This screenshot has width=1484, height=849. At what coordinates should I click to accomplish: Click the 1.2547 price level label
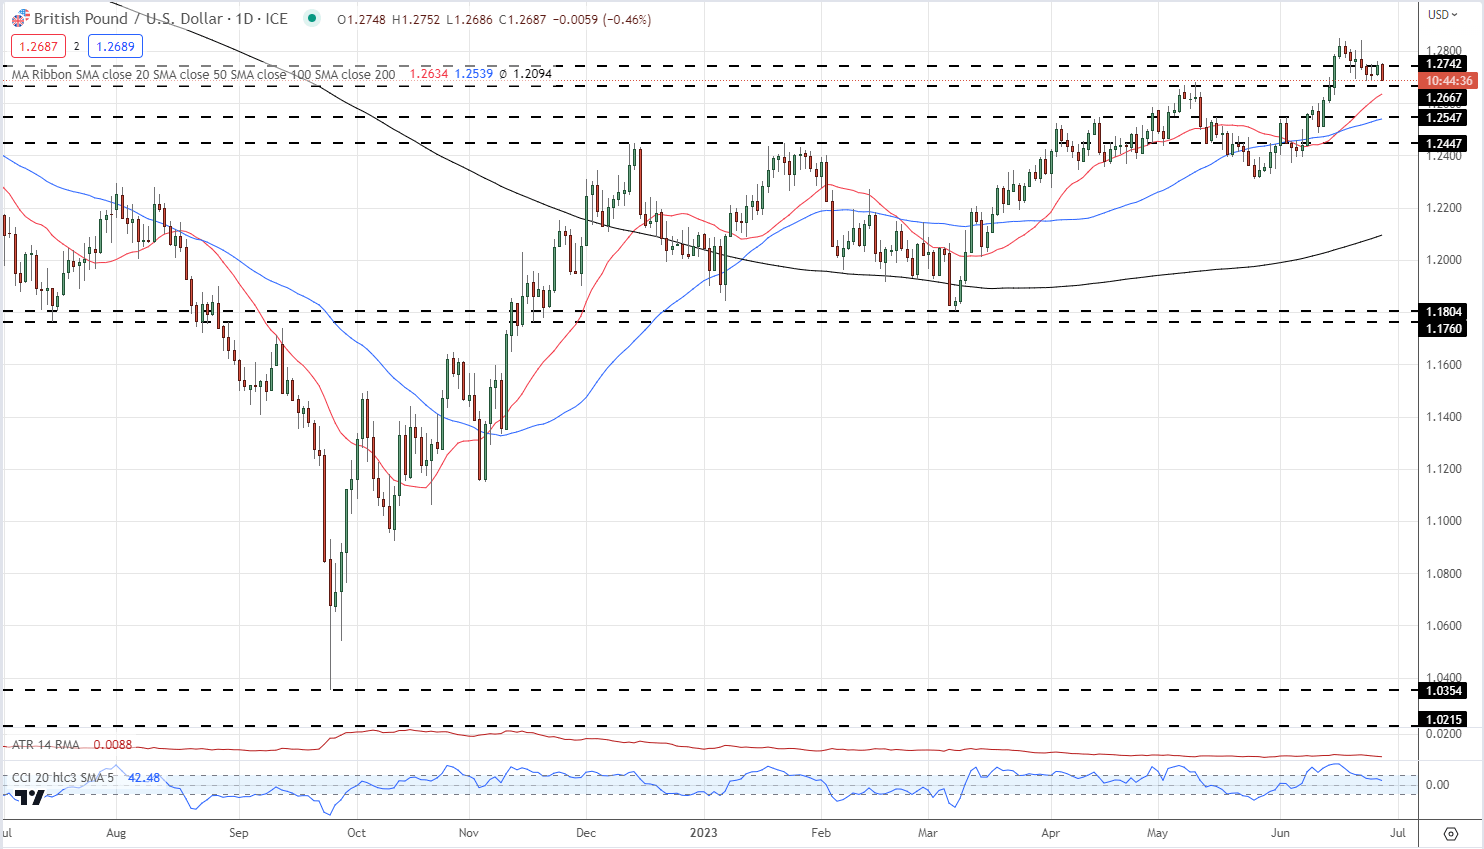click(1443, 118)
